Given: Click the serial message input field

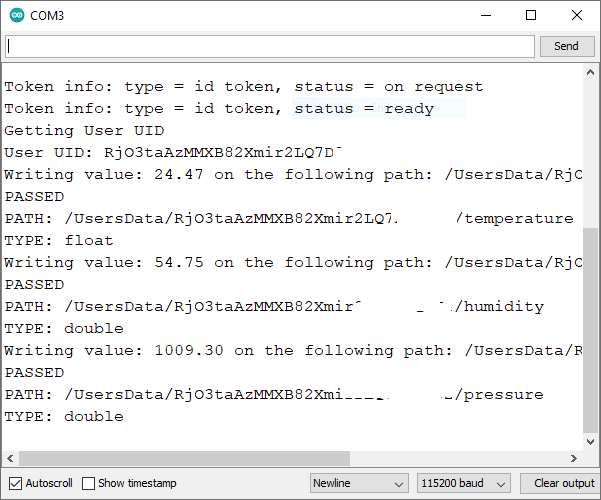Looking at the screenshot, I should click(x=270, y=46).
